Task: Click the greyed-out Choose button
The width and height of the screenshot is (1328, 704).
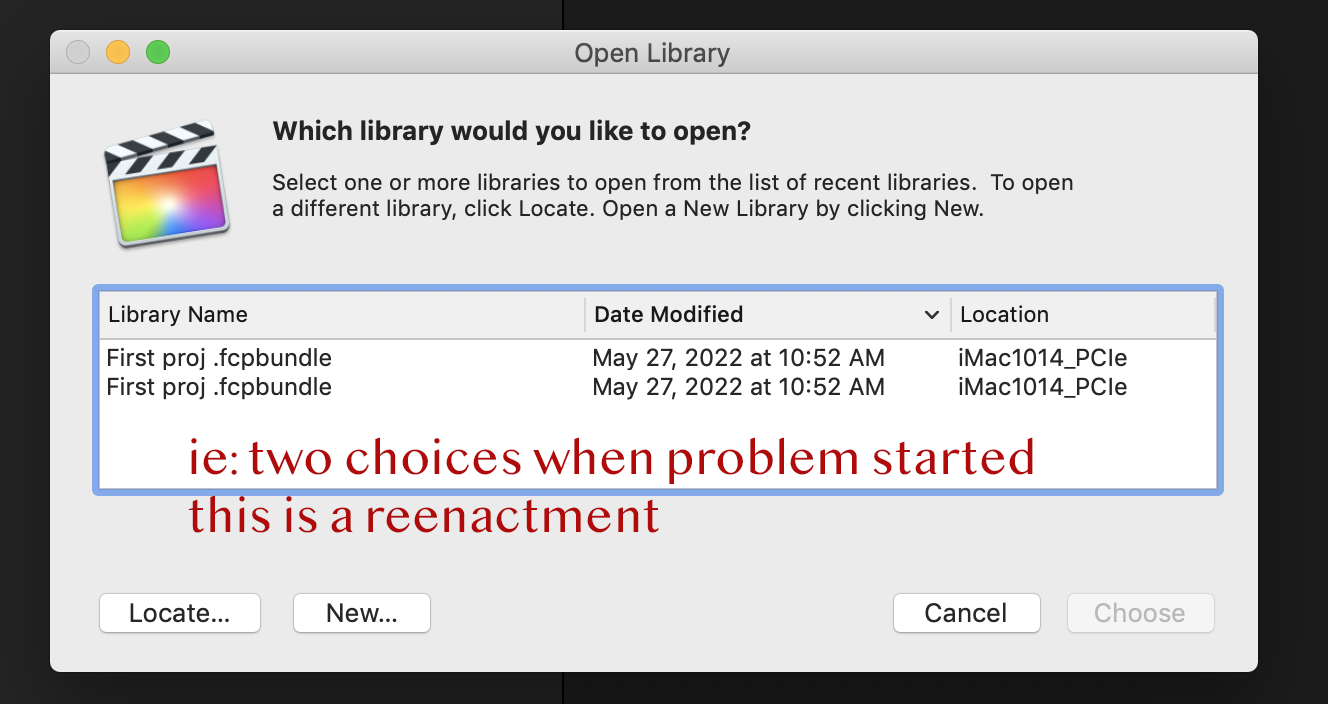Action: (1140, 613)
